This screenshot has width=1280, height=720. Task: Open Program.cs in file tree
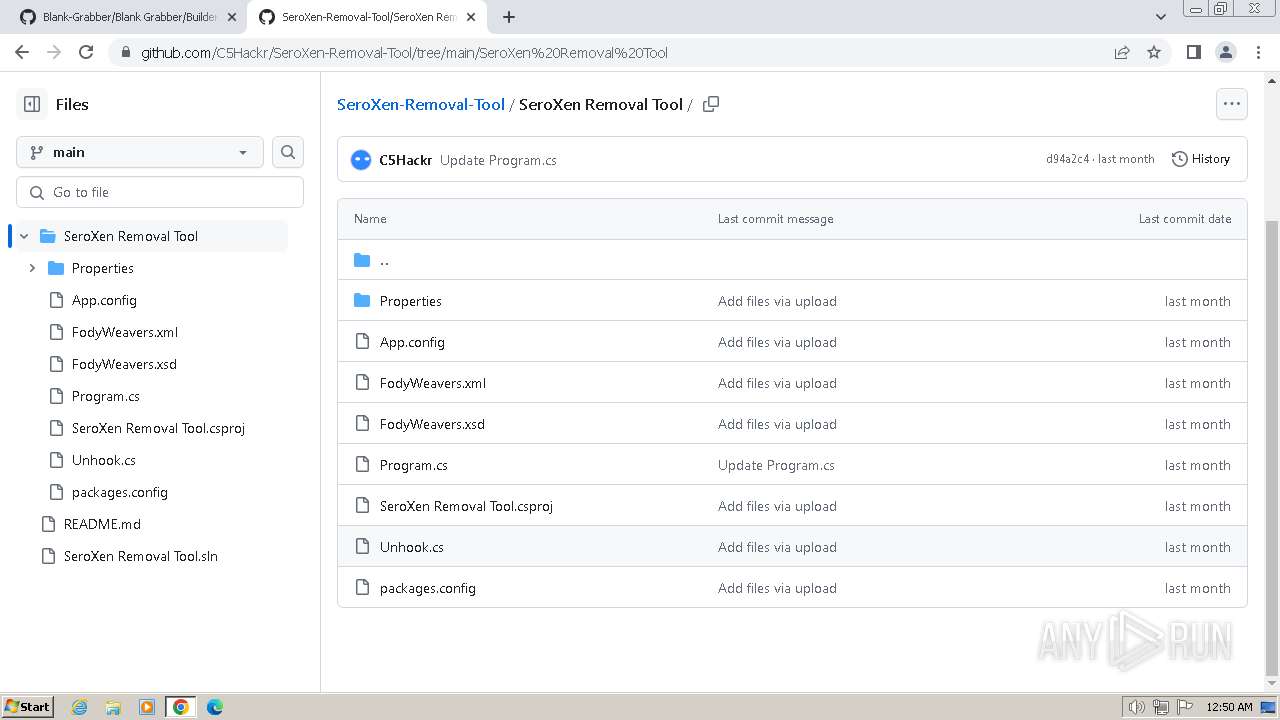(x=105, y=396)
